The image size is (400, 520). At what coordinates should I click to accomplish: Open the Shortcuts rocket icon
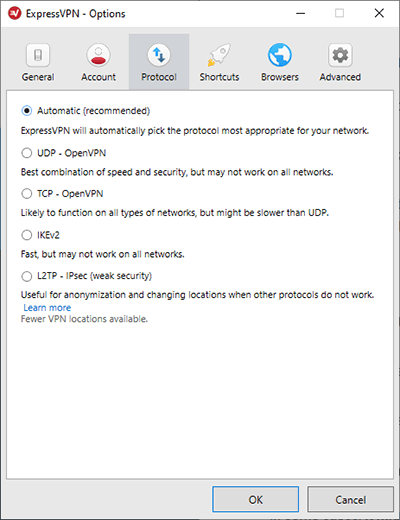pyautogui.click(x=219, y=55)
